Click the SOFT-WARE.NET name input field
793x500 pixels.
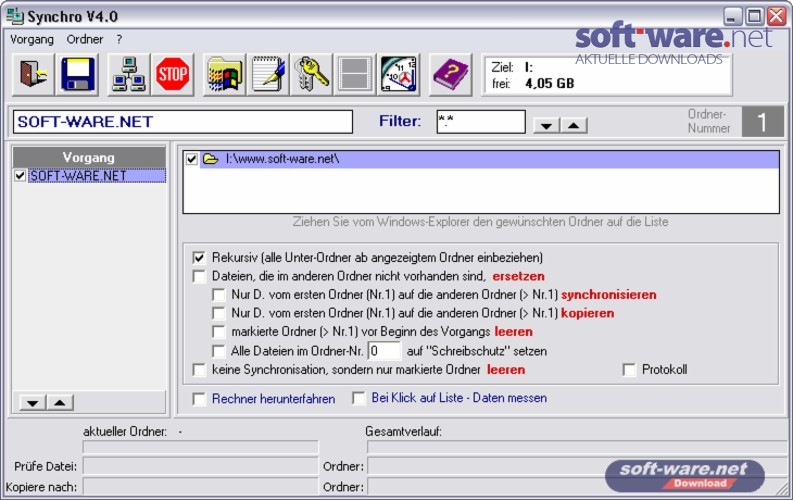point(183,122)
